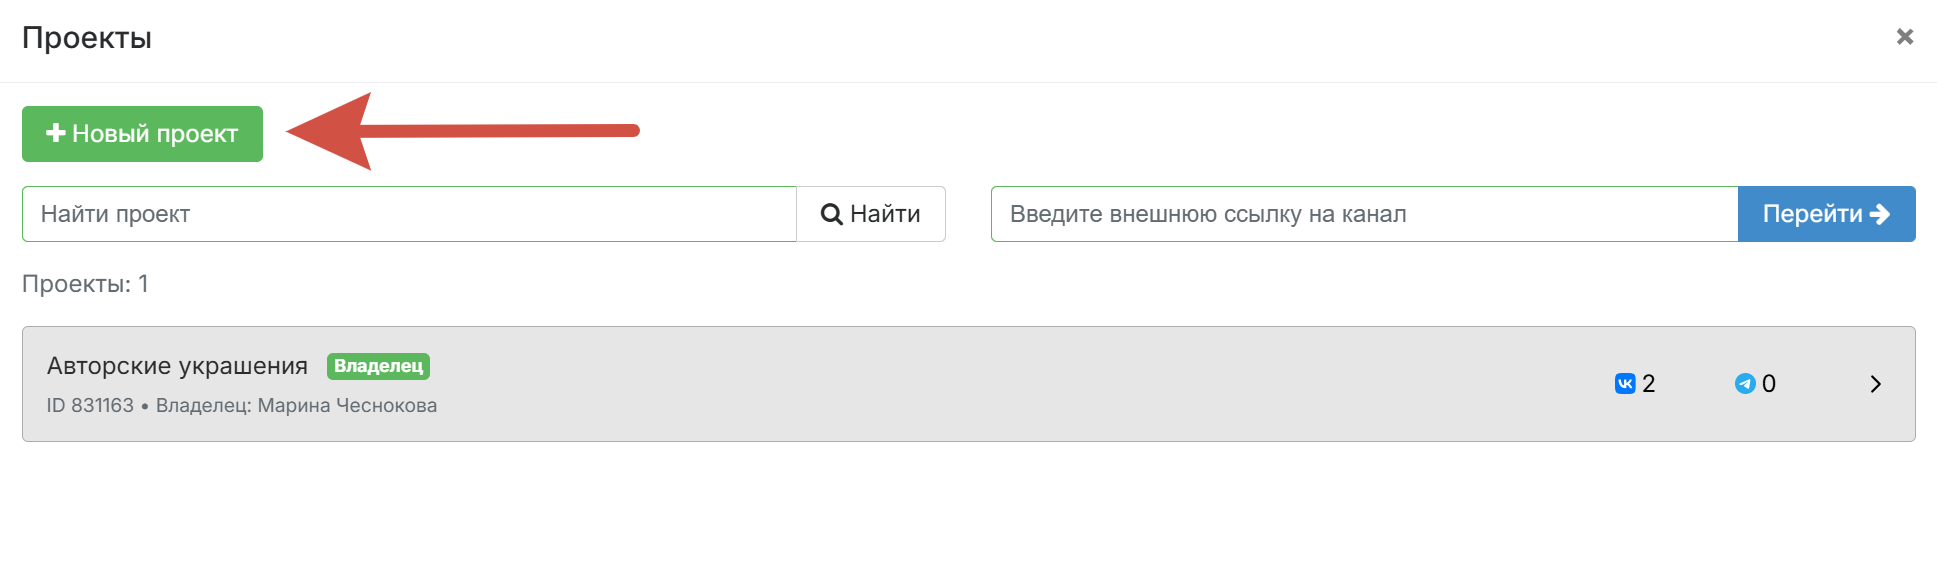Focus the external channel link input
Viewport: 1937px width, 566px height.
(1364, 214)
